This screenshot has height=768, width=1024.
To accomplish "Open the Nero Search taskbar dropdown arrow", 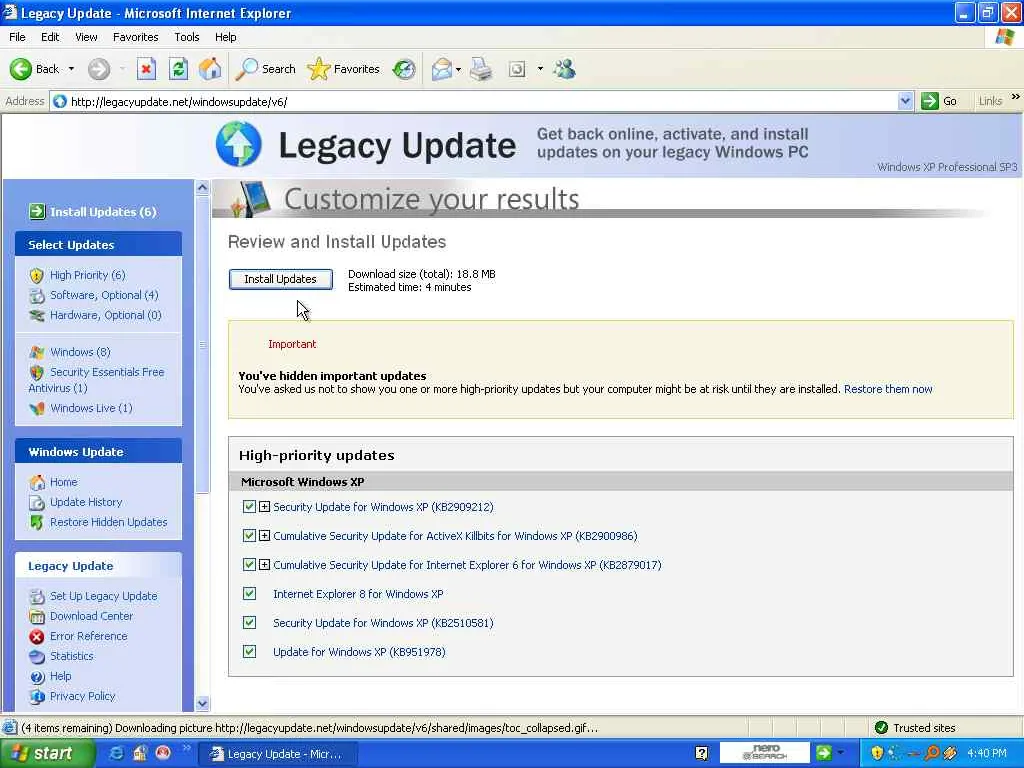I will pyautogui.click(x=840, y=753).
